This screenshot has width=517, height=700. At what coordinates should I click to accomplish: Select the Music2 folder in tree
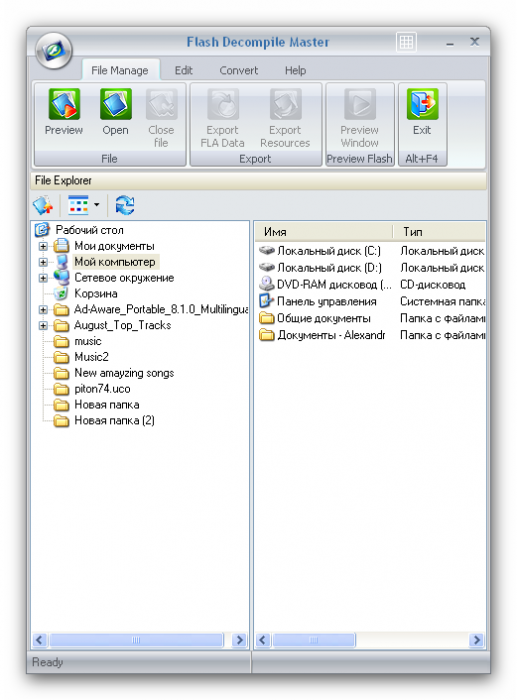92,357
